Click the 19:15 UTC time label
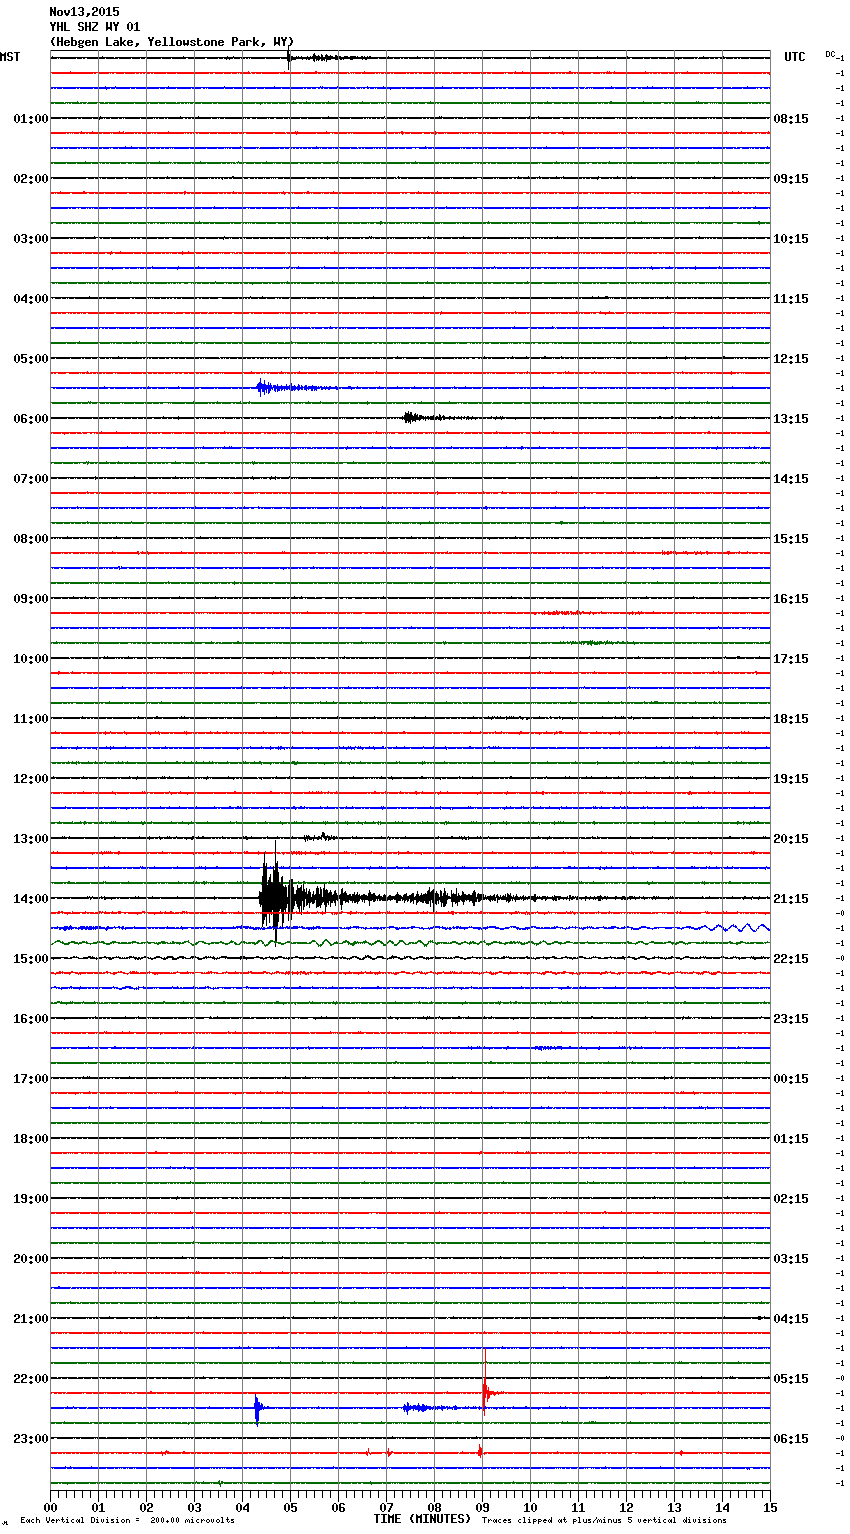 pos(791,779)
